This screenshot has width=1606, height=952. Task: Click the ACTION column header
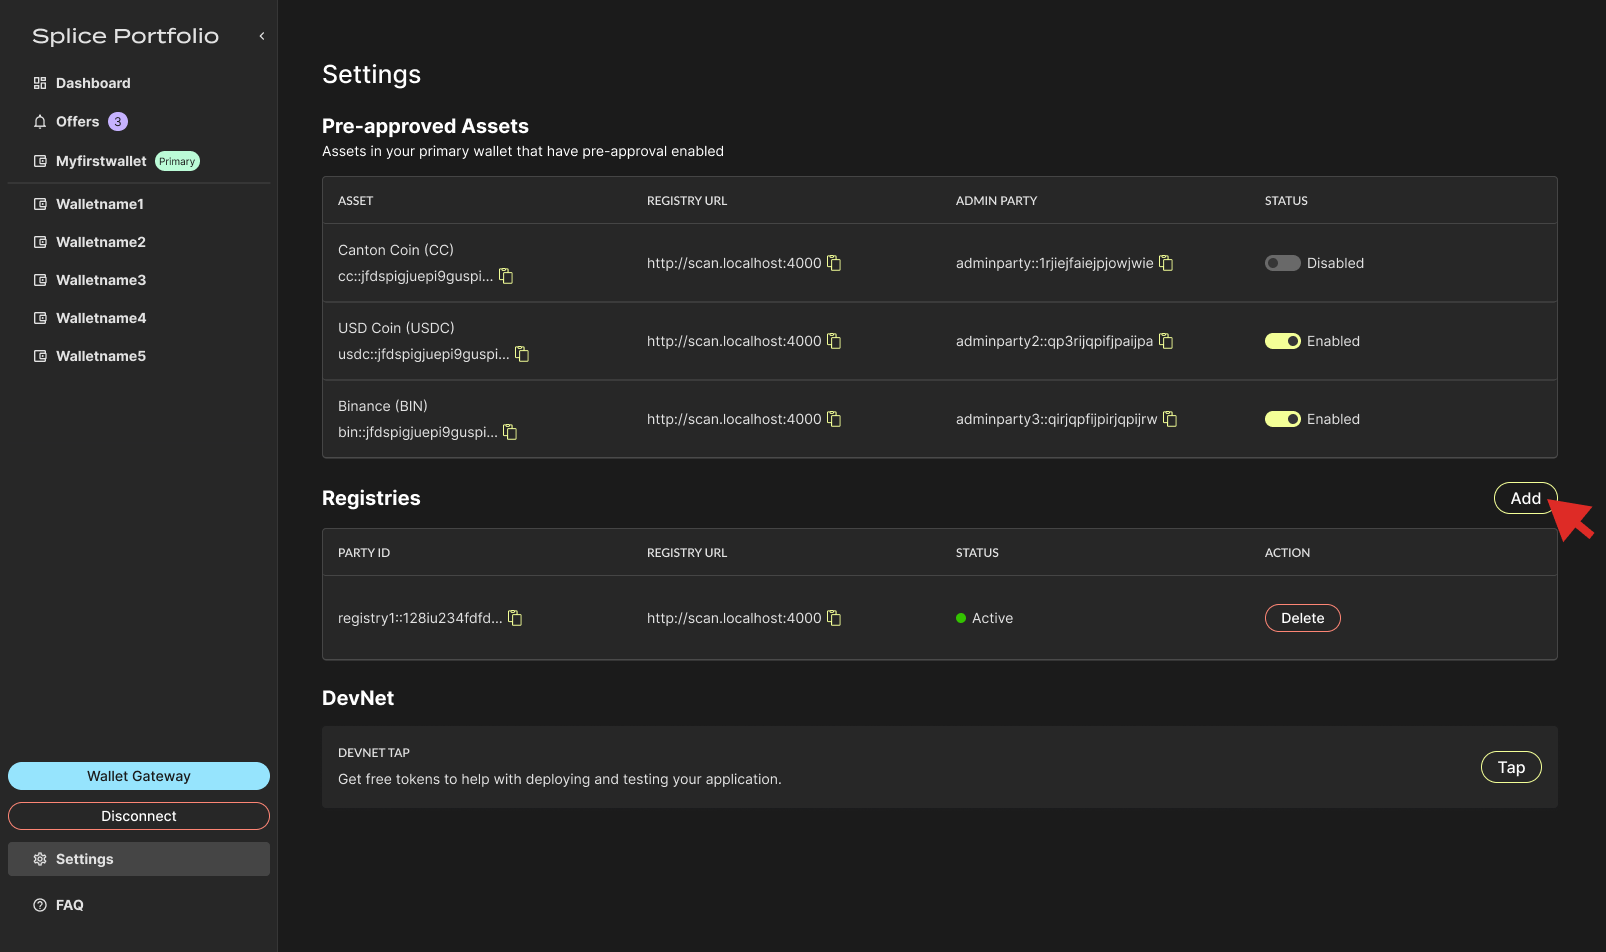(1287, 553)
